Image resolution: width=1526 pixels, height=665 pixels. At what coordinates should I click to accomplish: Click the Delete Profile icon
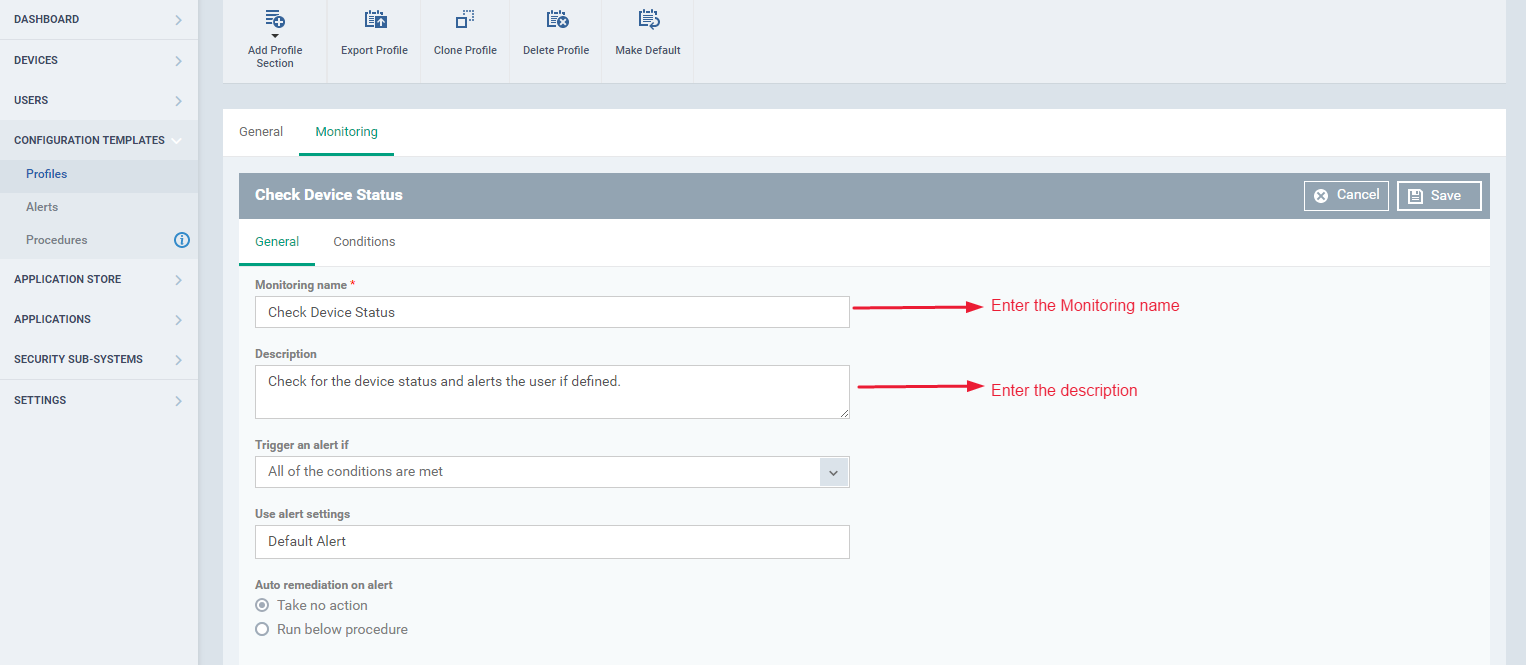click(557, 19)
